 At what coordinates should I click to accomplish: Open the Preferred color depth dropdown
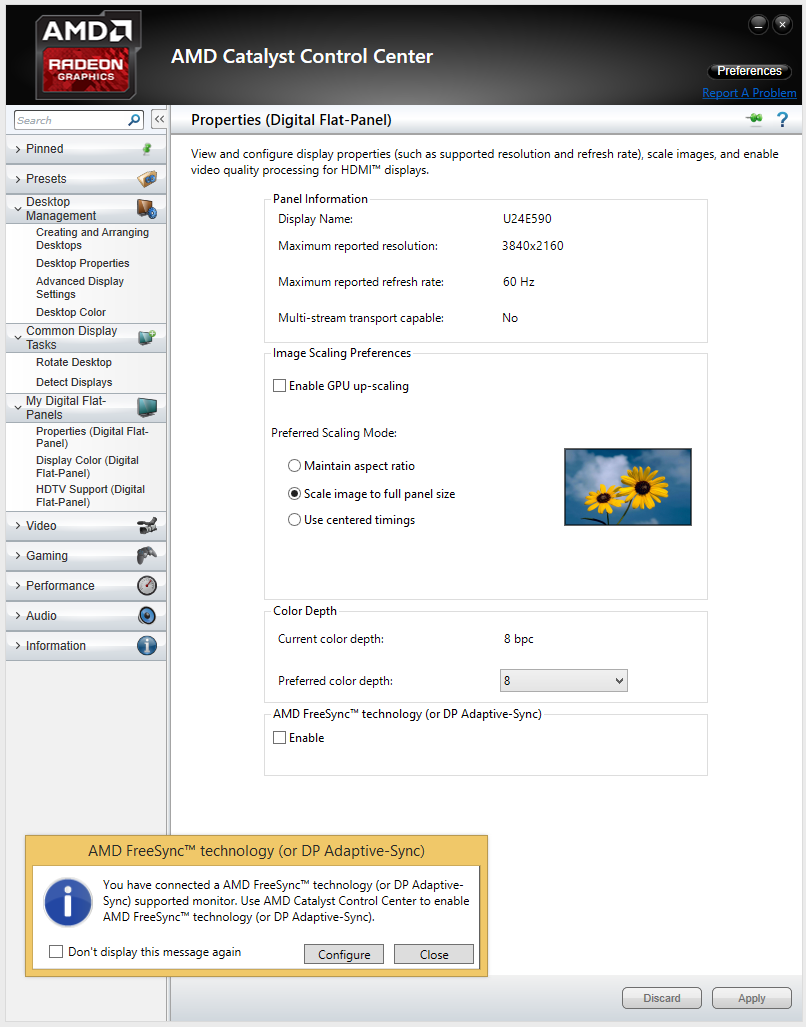pos(563,680)
